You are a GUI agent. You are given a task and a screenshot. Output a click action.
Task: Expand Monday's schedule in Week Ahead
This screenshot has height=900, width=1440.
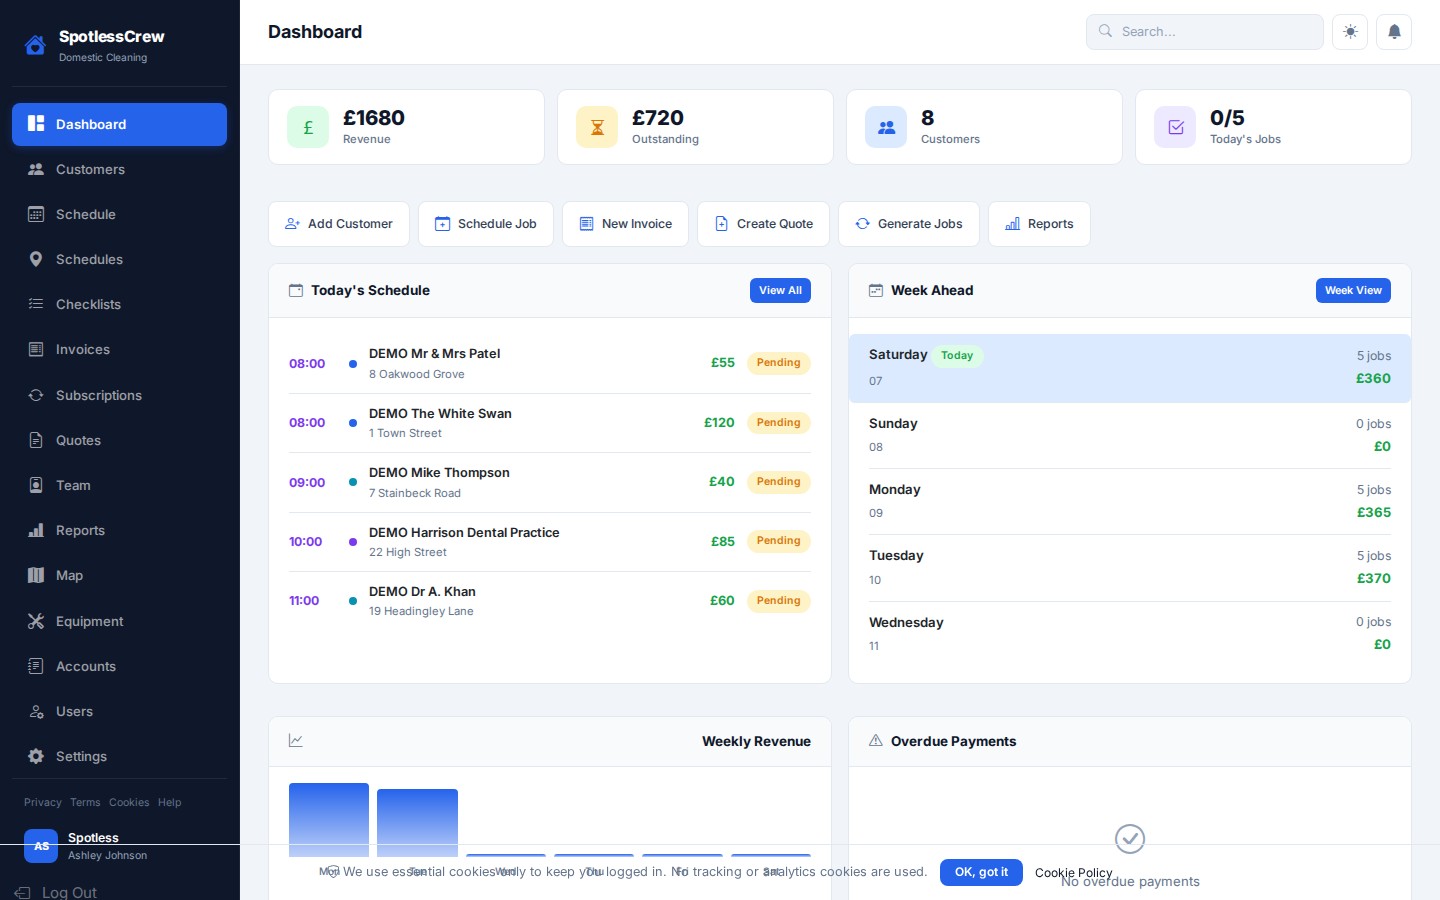tap(1130, 501)
